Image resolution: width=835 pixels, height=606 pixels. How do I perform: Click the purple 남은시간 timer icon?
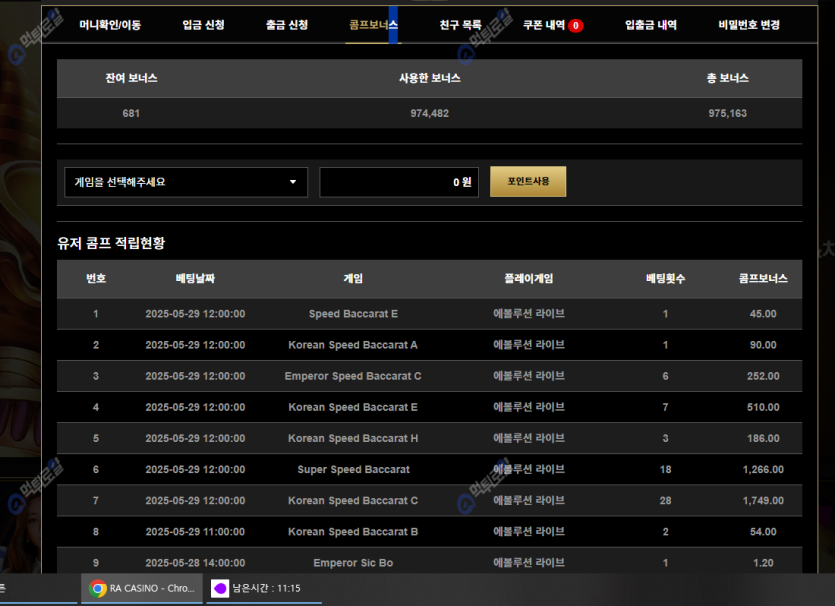click(x=219, y=589)
